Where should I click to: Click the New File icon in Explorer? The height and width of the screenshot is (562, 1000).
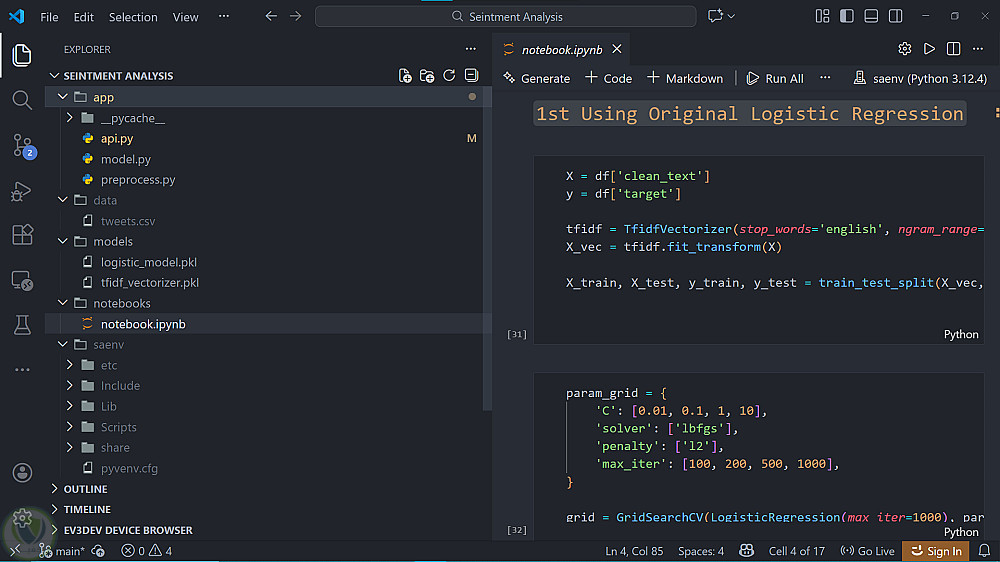[405, 76]
